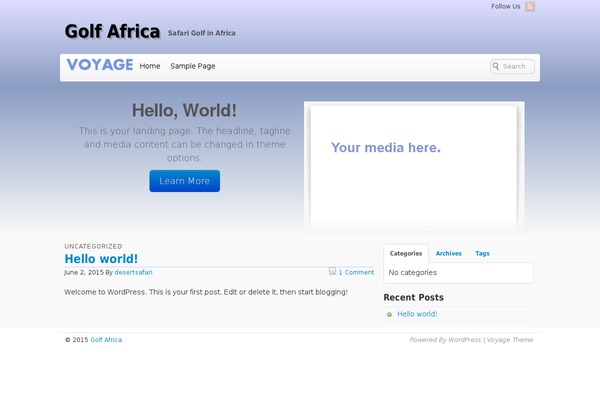Switch to the Archives tab

(449, 254)
